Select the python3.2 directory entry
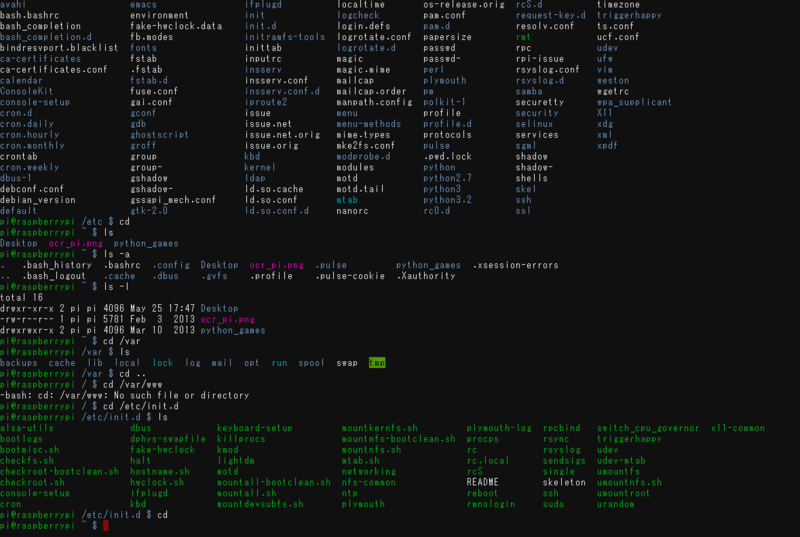The image size is (800, 537). (x=447, y=200)
